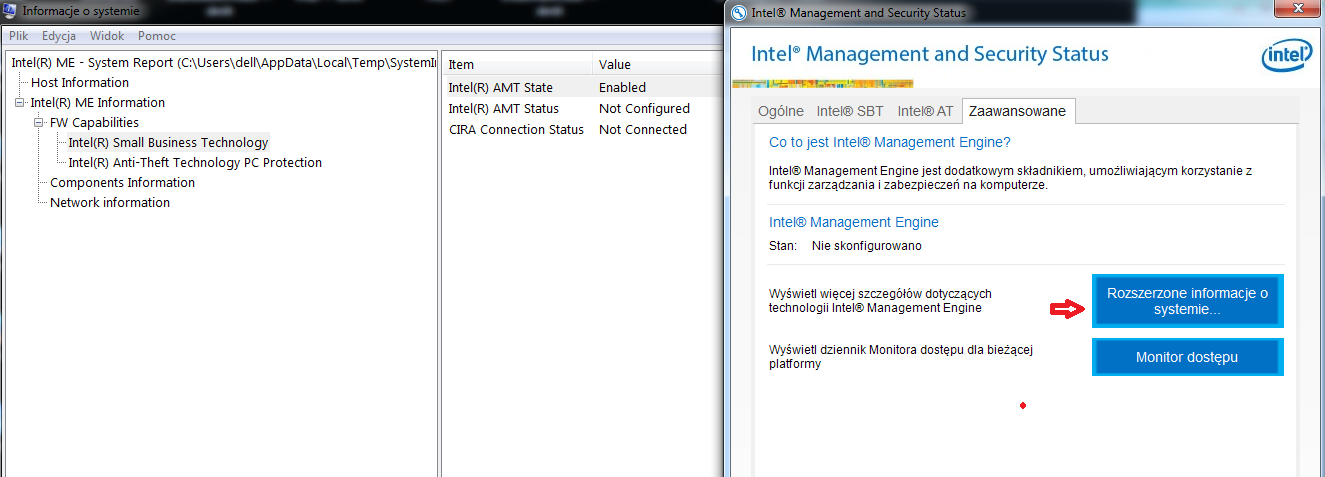This screenshot has width=1325, height=477.
Task: Open the Widok menu
Action: point(107,36)
